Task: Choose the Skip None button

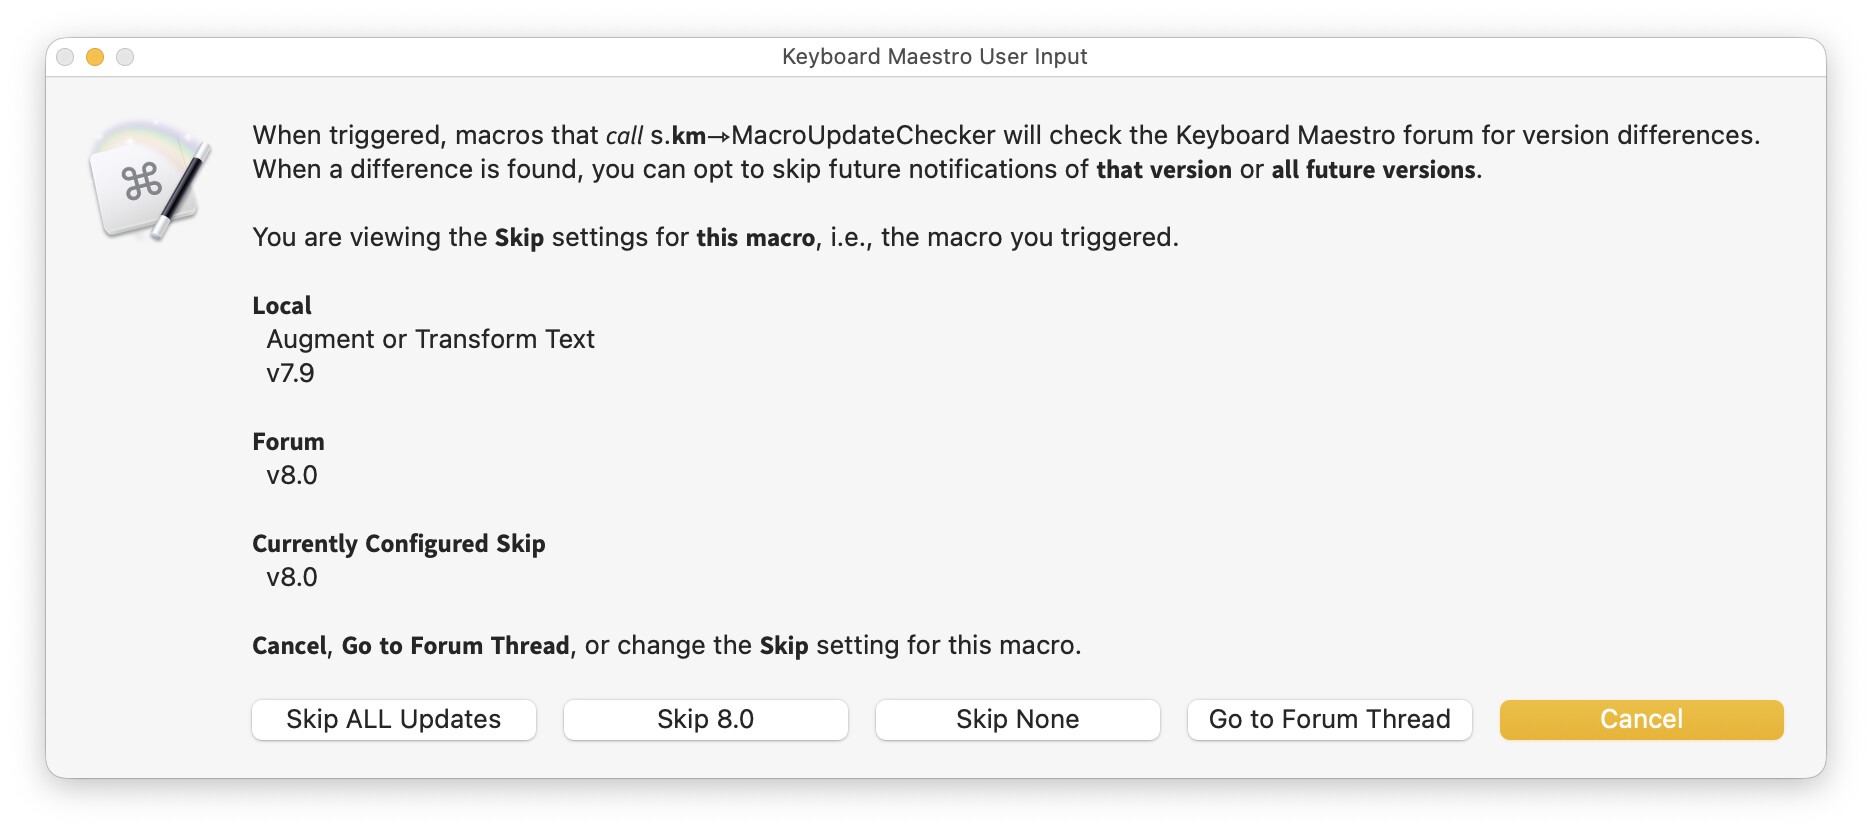Action: tap(1017, 720)
